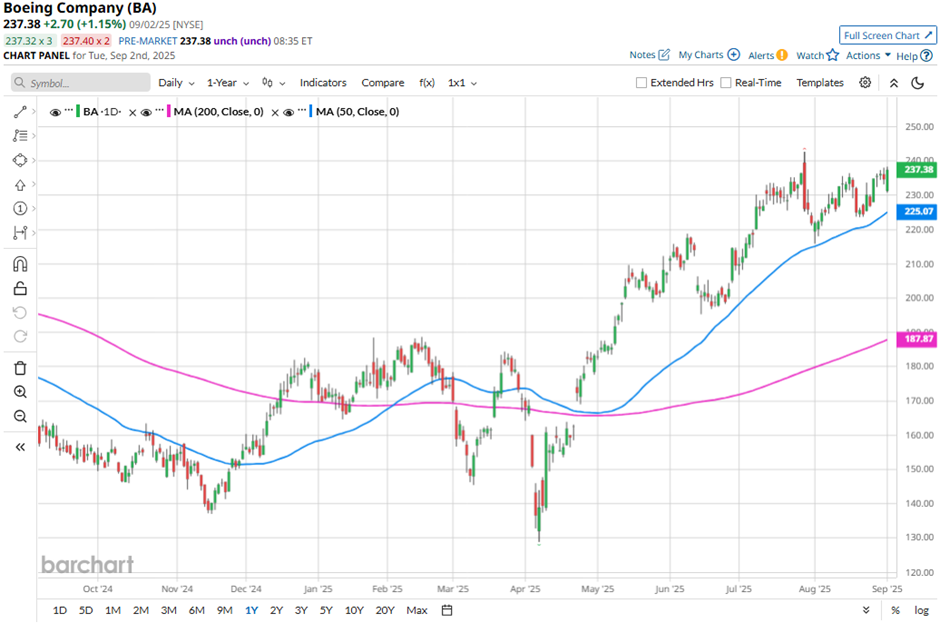Switch to dark mode moon icon
The height and width of the screenshot is (623, 940).
point(917,83)
